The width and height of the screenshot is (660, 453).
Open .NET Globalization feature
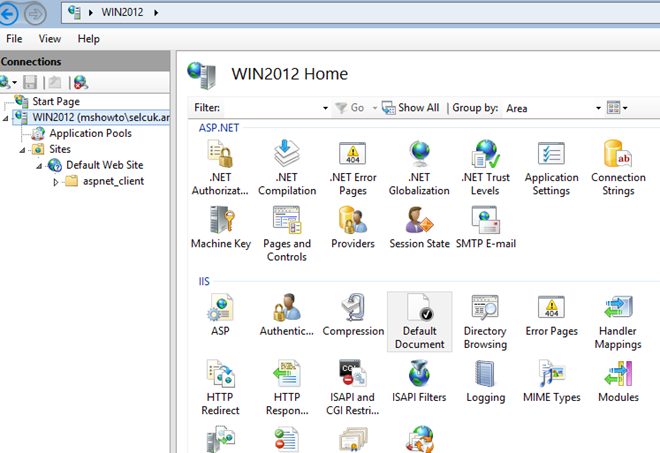[419, 168]
